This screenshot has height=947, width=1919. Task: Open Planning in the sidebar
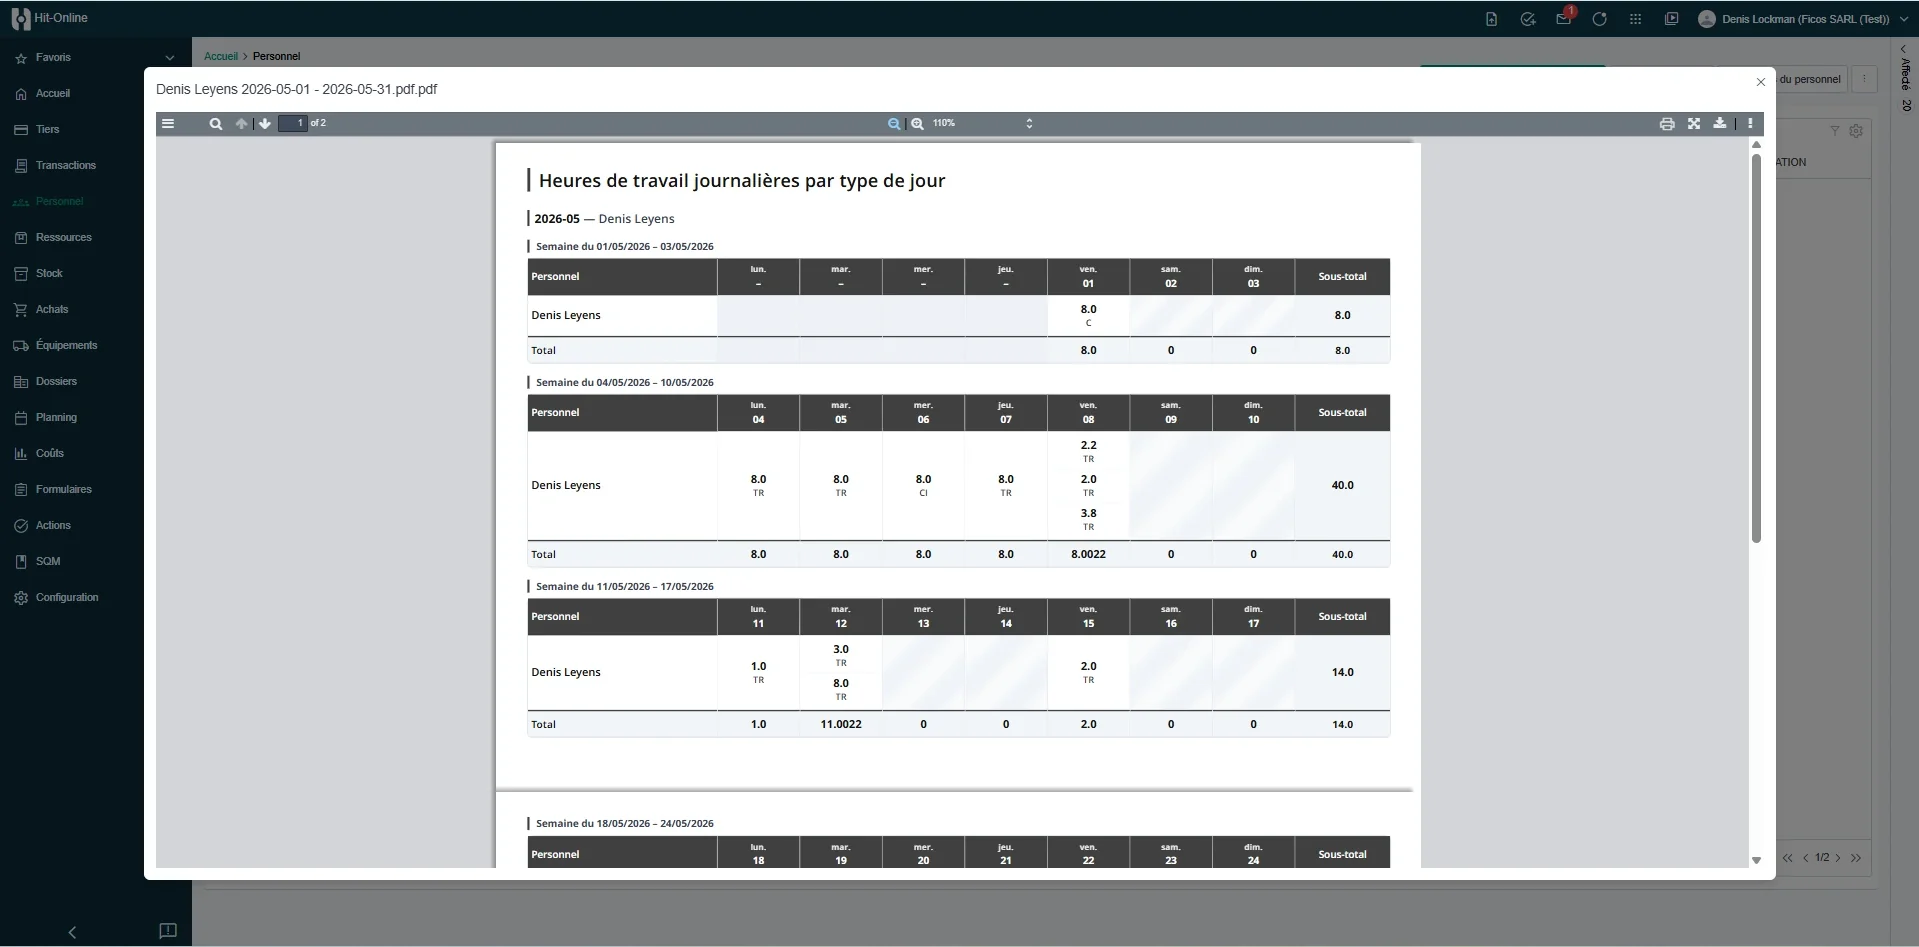pos(56,418)
